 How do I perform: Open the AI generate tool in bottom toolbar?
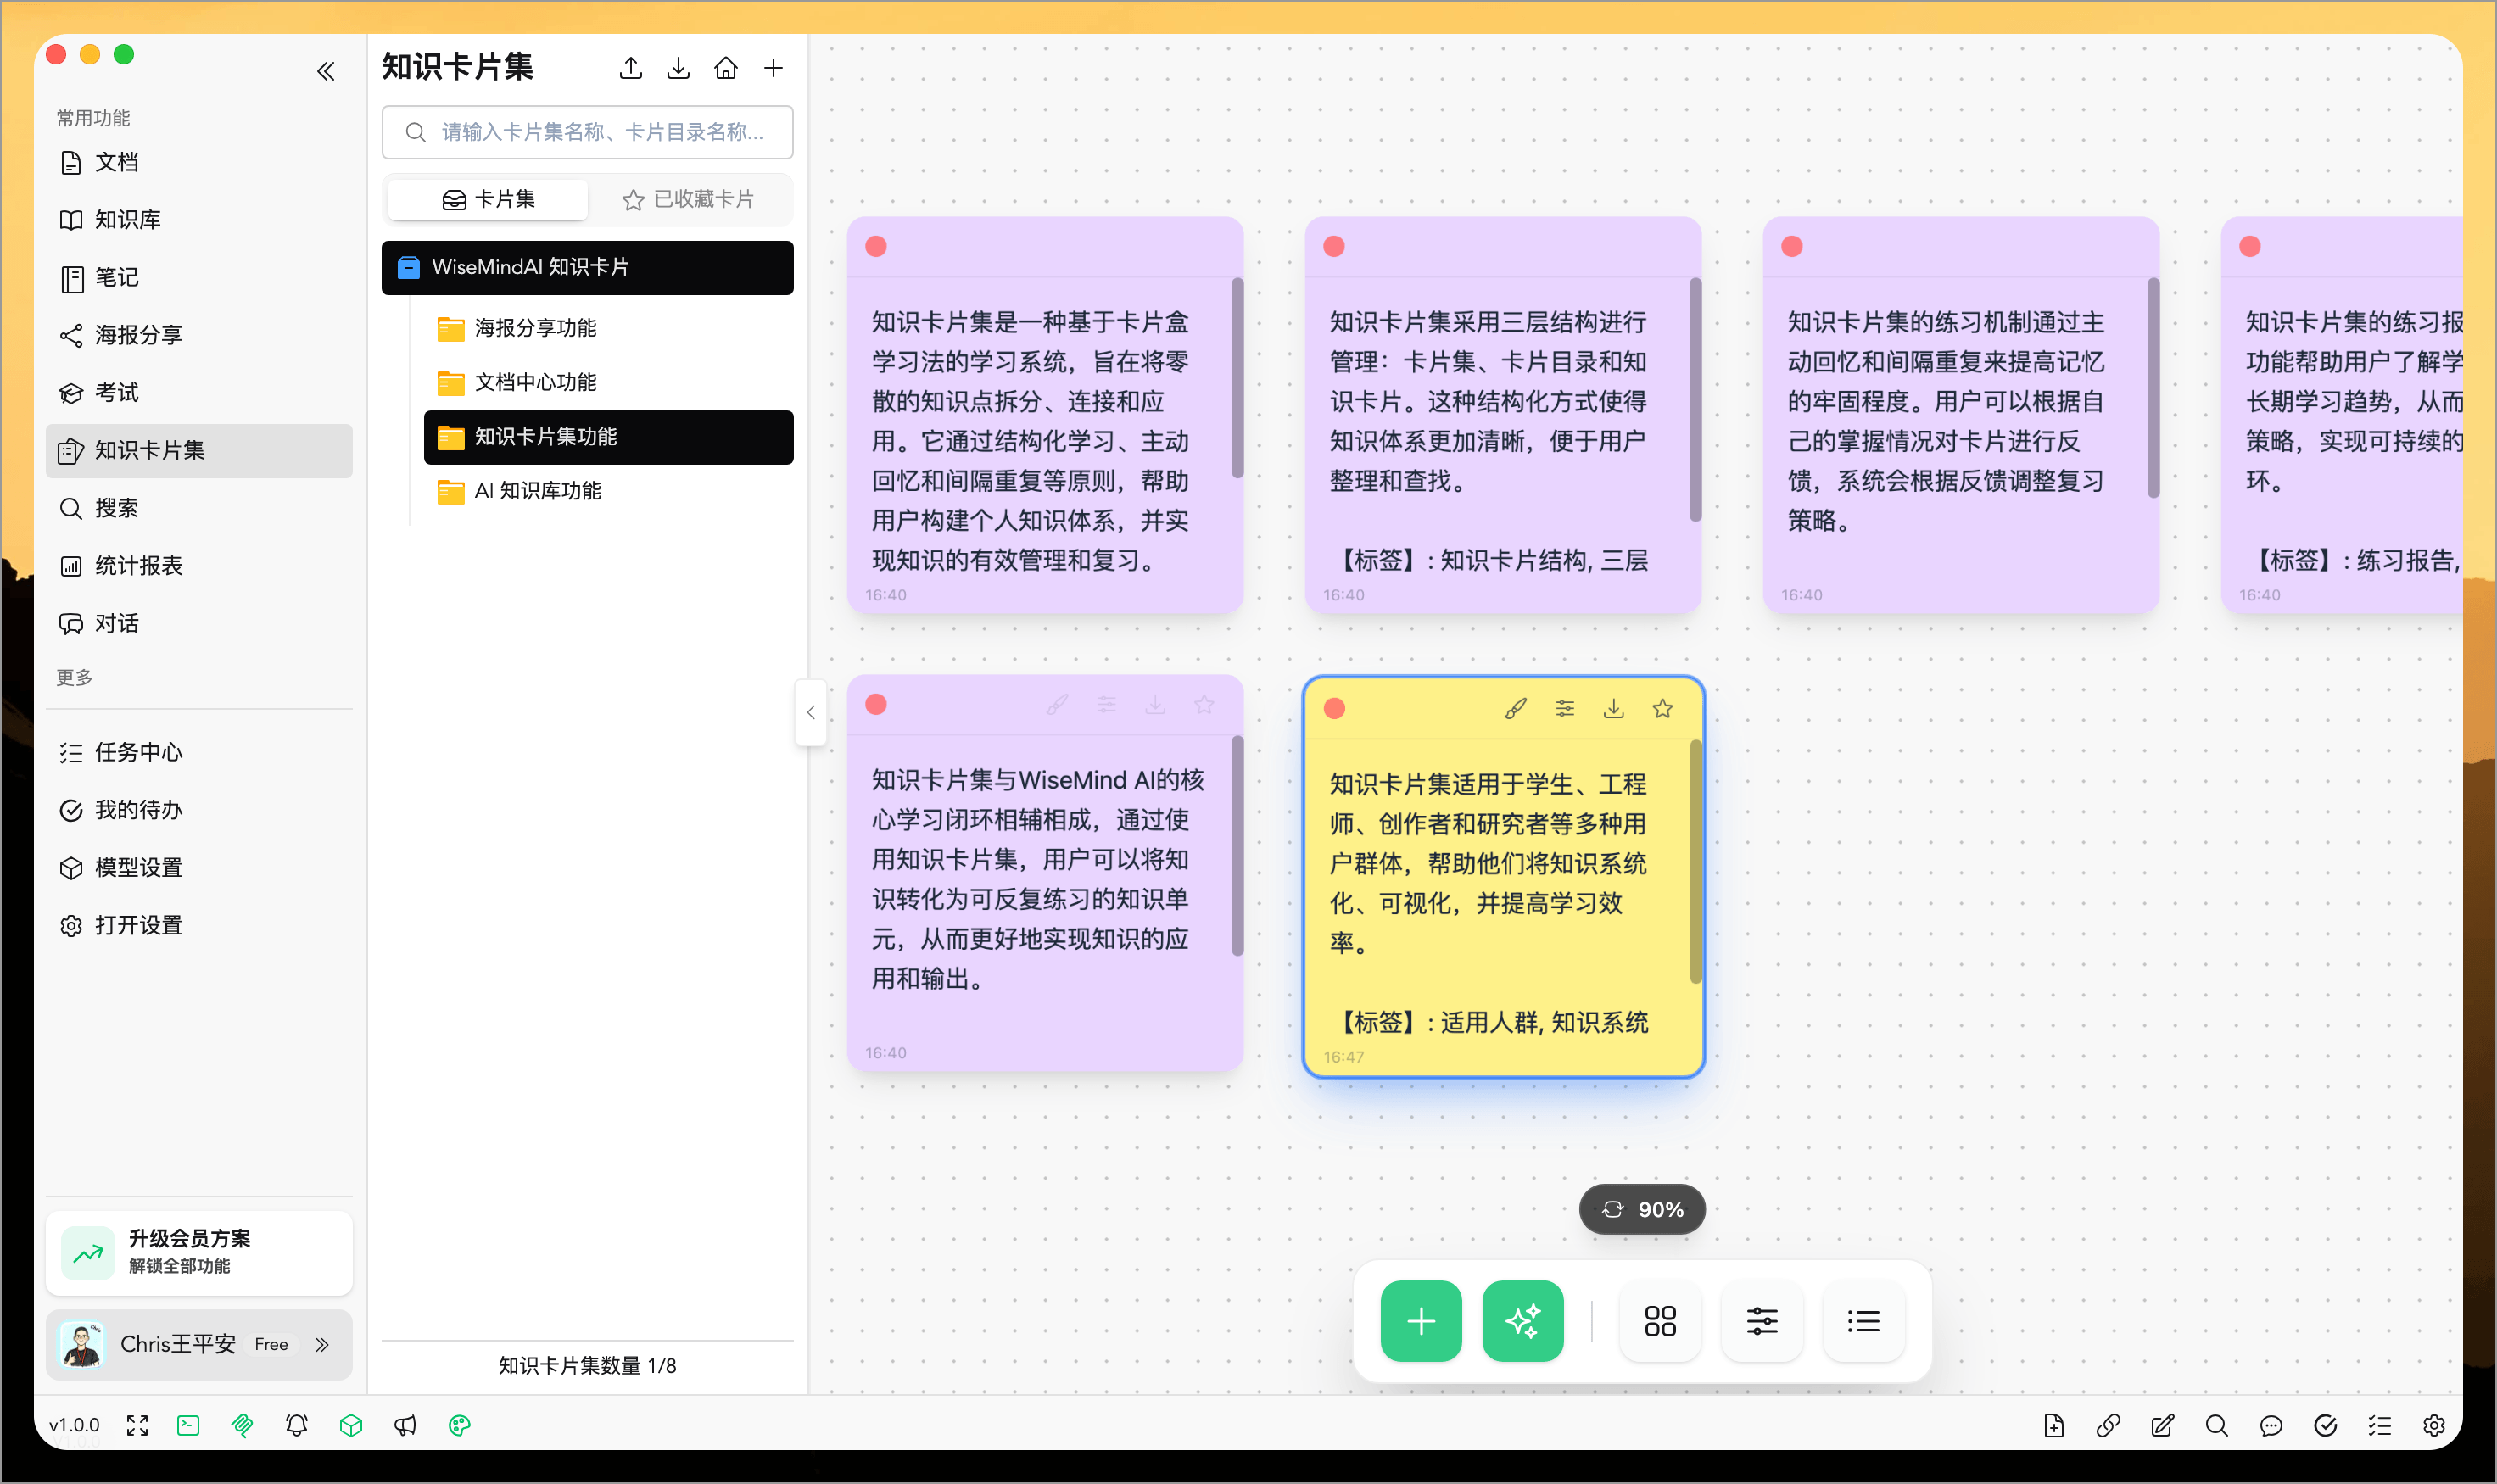click(1522, 1321)
